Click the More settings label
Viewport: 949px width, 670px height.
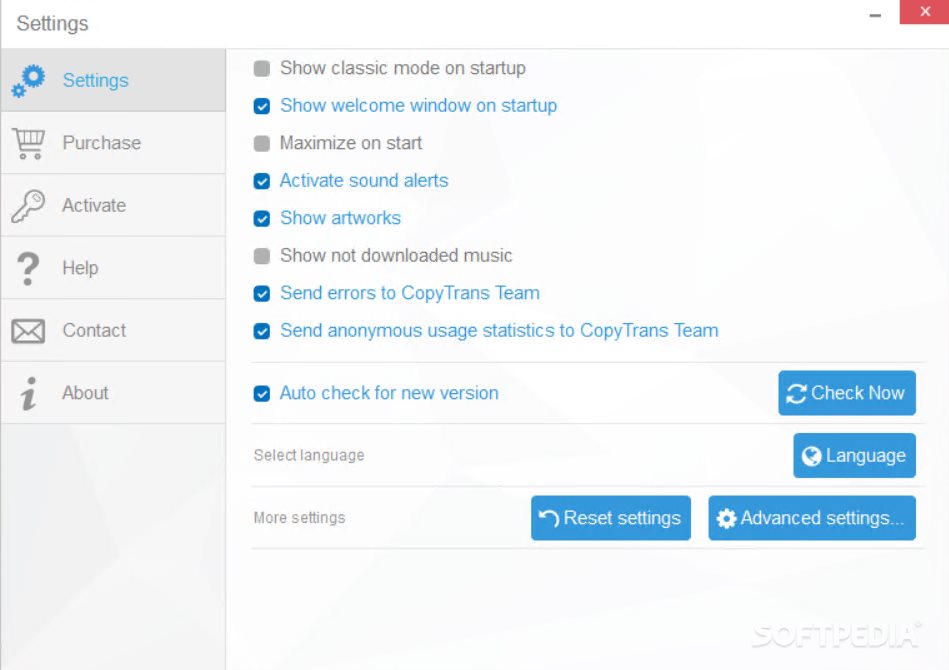(x=299, y=518)
